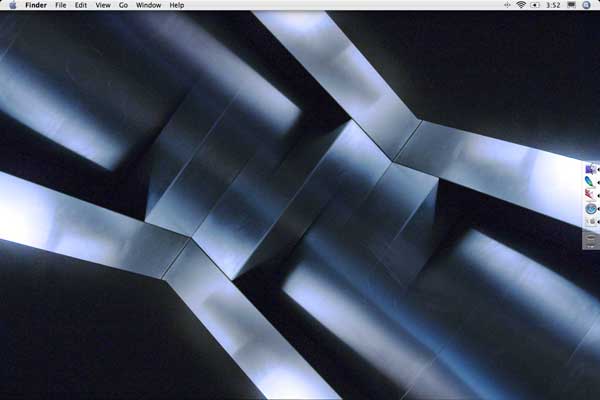Screen dimensions: 600x400
Task: Open the Go menu
Action: point(123,5)
